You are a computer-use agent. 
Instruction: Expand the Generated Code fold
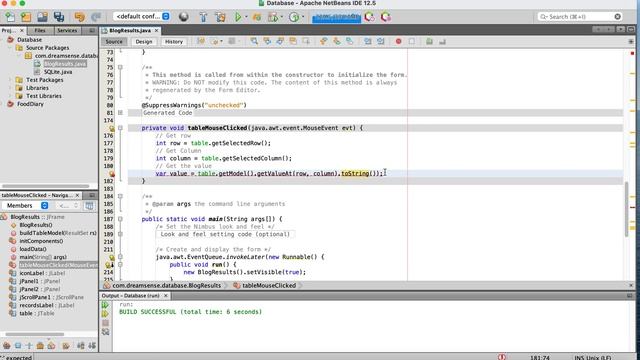tap(120, 113)
